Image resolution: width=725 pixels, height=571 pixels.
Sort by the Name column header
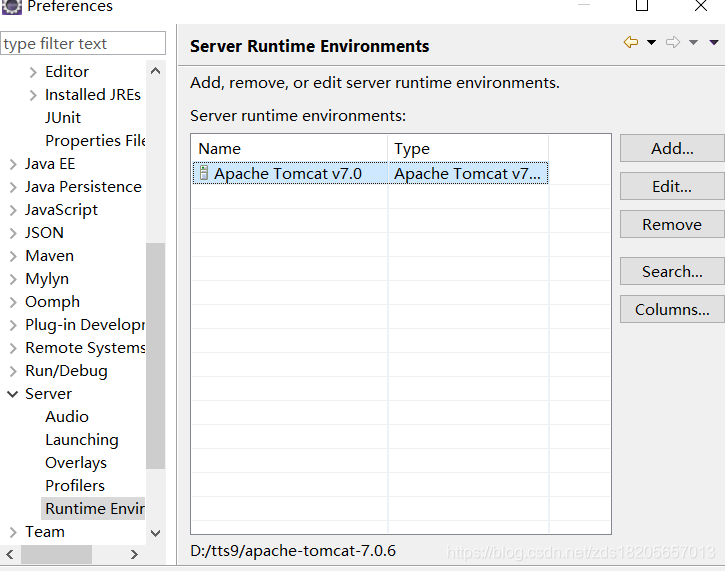289,148
